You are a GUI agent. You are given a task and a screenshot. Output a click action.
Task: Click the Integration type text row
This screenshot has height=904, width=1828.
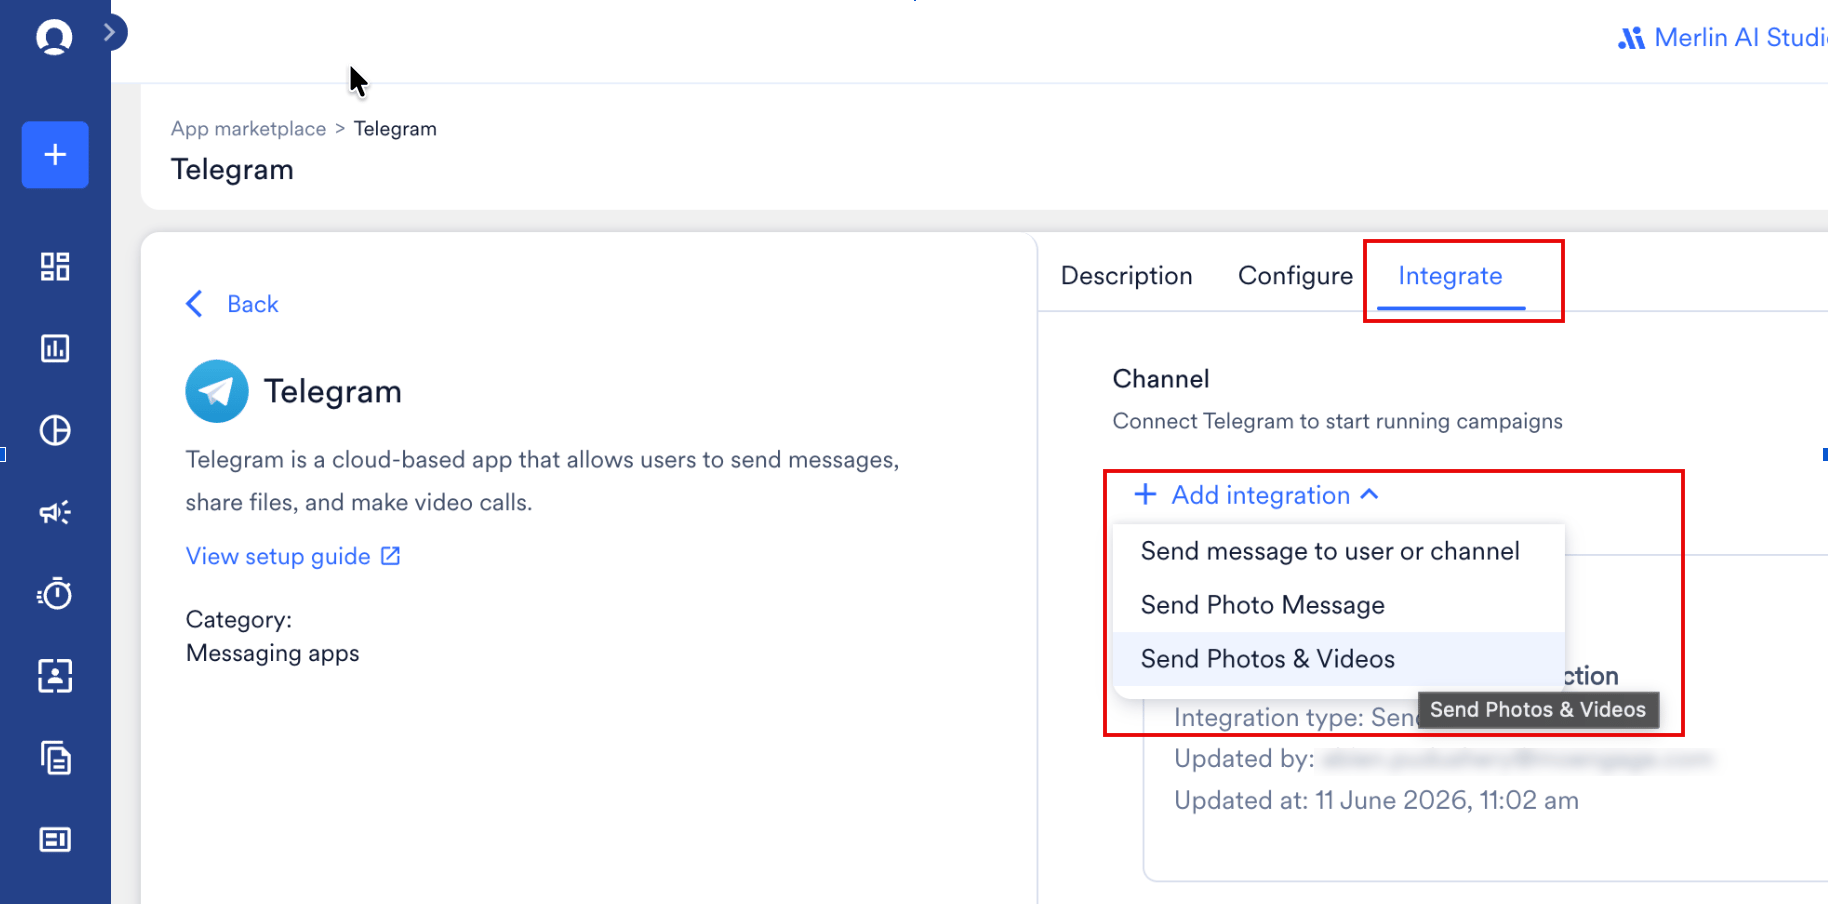point(1296,717)
